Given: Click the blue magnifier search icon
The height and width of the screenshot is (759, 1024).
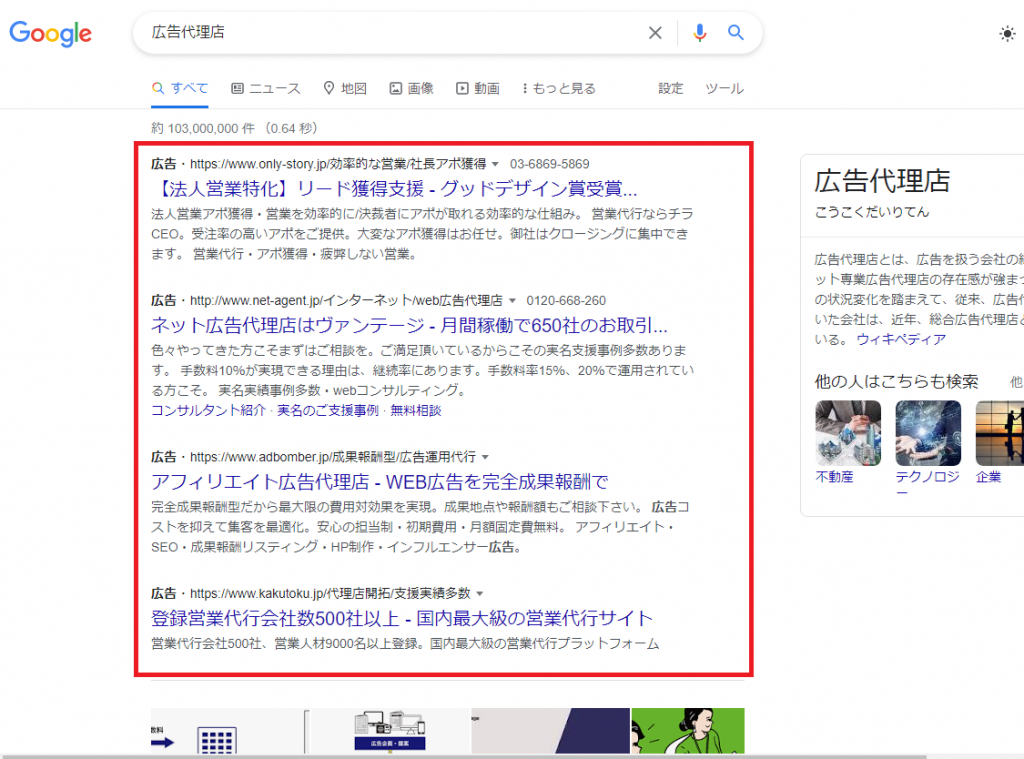Looking at the screenshot, I should pyautogui.click(x=736, y=33).
